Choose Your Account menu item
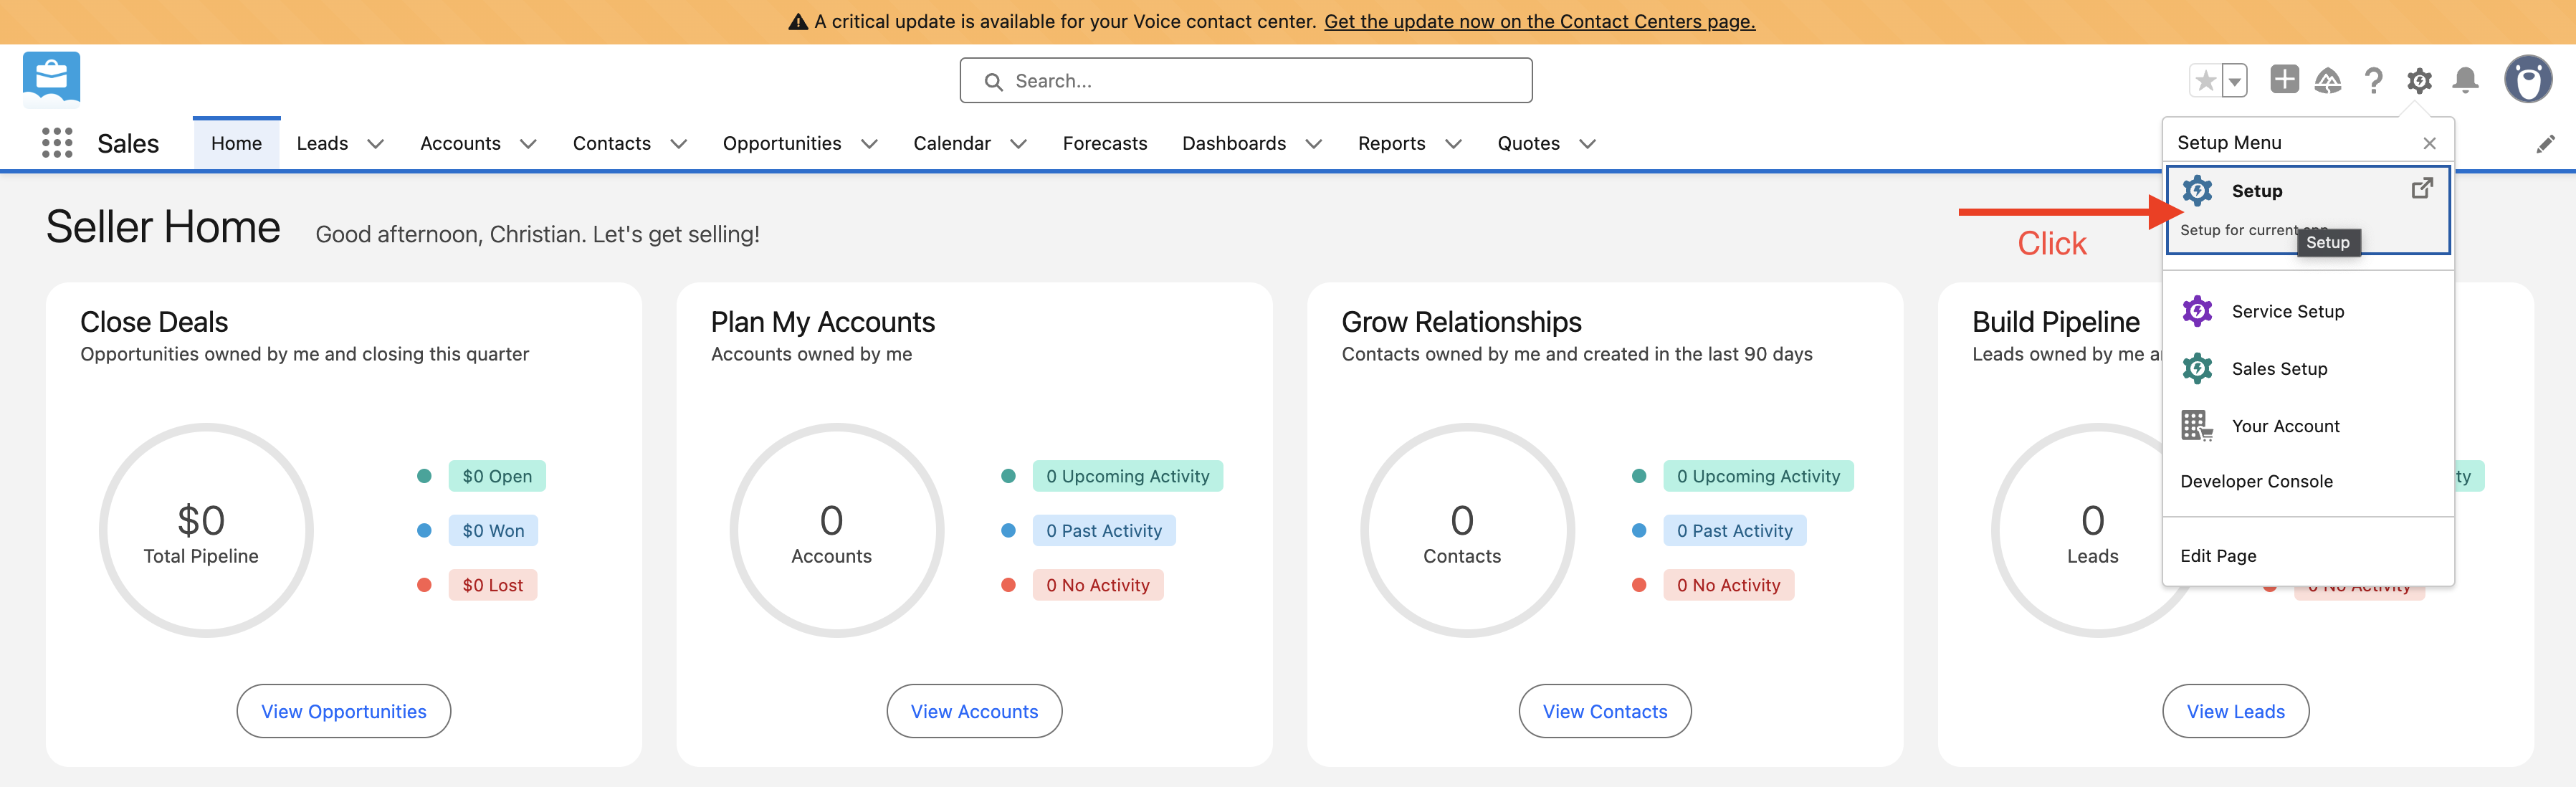Viewport: 2576px width, 787px height. 2308,425
